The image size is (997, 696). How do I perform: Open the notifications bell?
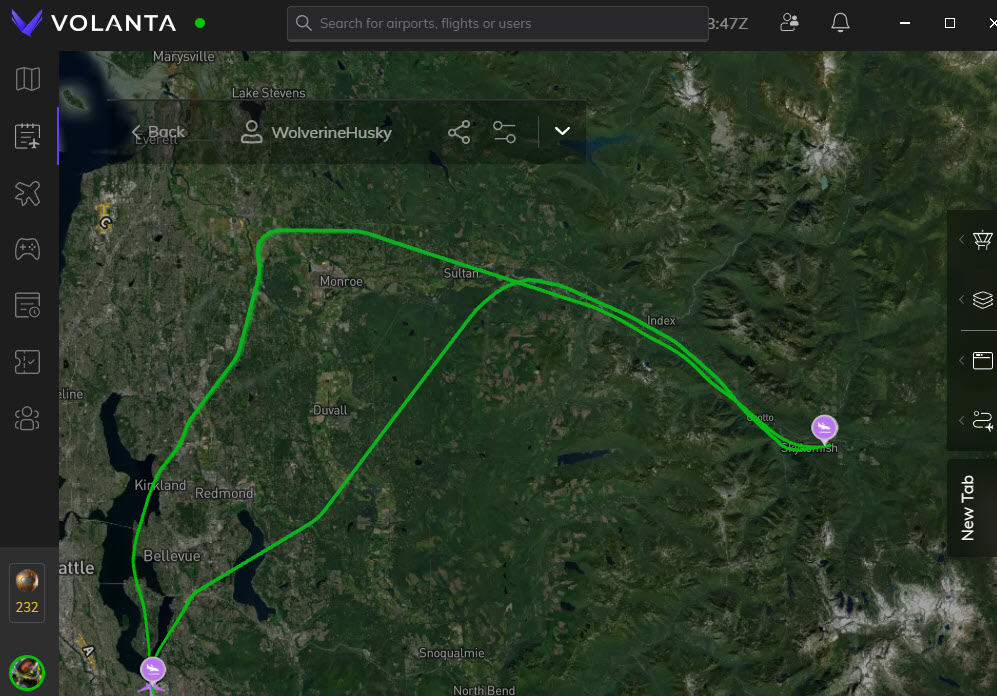[x=840, y=23]
